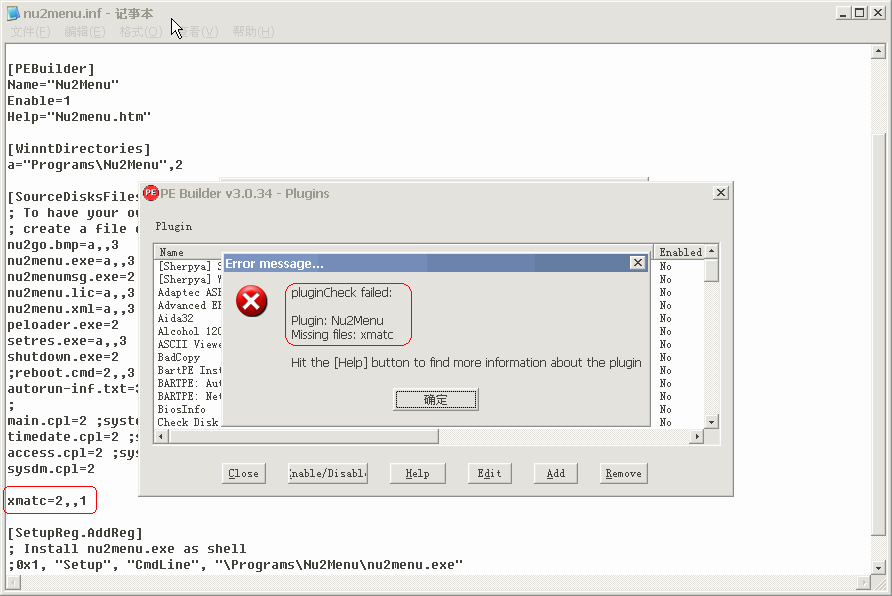The height and width of the screenshot is (596, 892).
Task: Click the Notepad icon in nu2menu.inf title bar
Action: (13, 13)
